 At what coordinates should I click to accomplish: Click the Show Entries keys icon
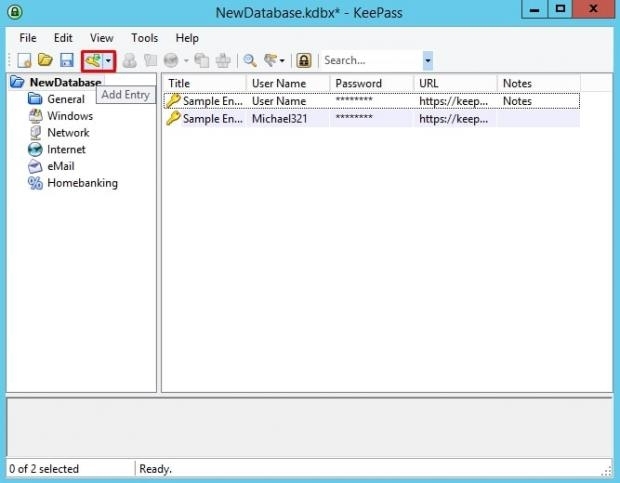tap(271, 60)
